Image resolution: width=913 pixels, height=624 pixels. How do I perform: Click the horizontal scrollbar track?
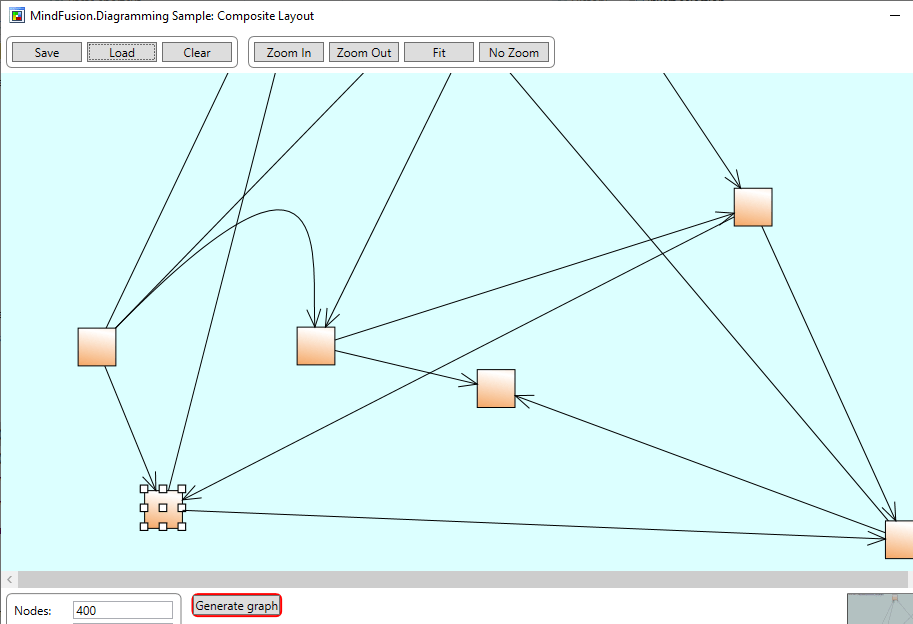(450, 578)
